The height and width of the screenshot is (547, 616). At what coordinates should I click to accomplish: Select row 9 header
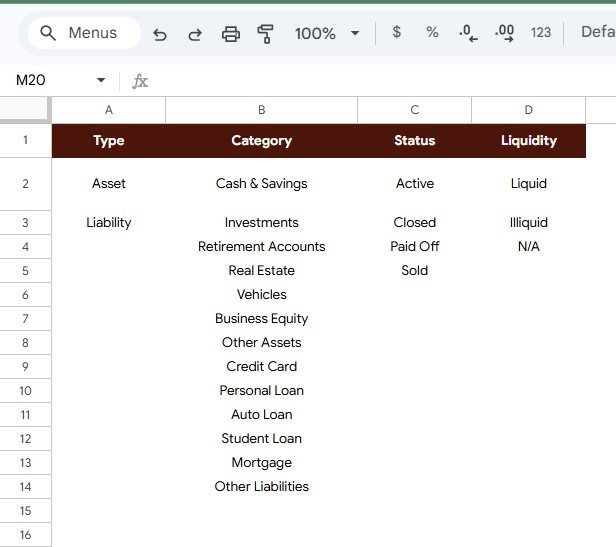click(25, 367)
